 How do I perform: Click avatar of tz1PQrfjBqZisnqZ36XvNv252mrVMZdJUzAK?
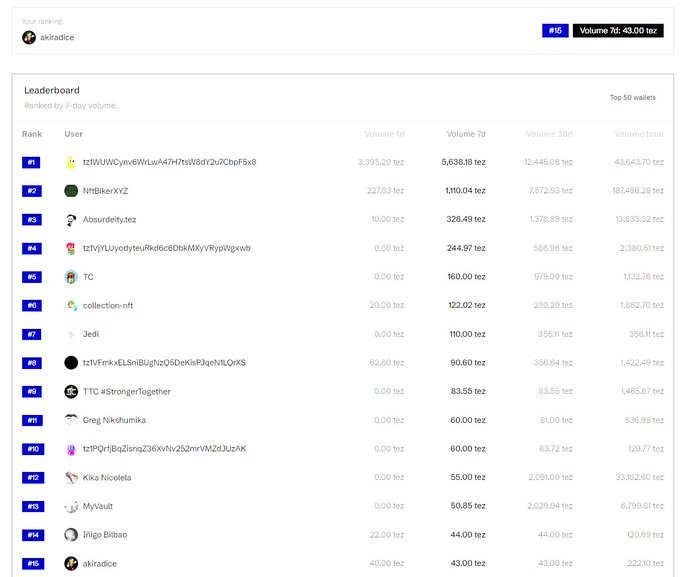[71, 449]
